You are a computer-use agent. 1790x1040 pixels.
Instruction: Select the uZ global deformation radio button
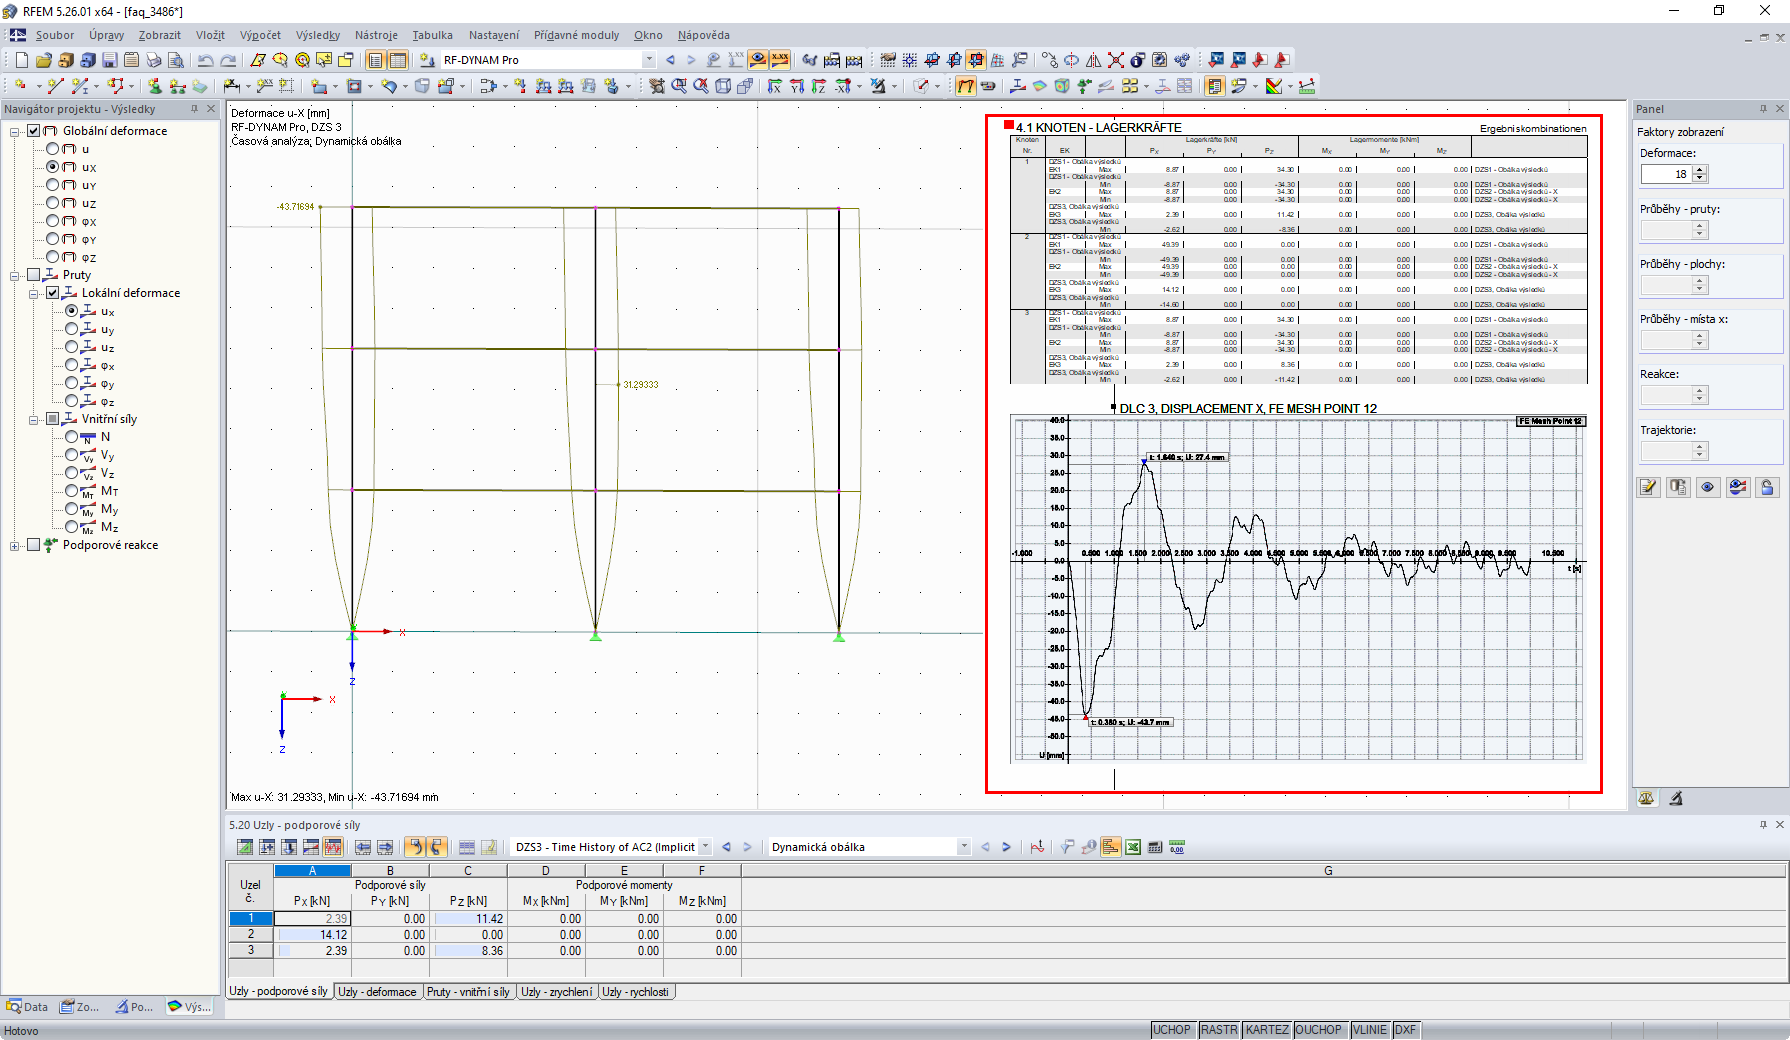53,203
